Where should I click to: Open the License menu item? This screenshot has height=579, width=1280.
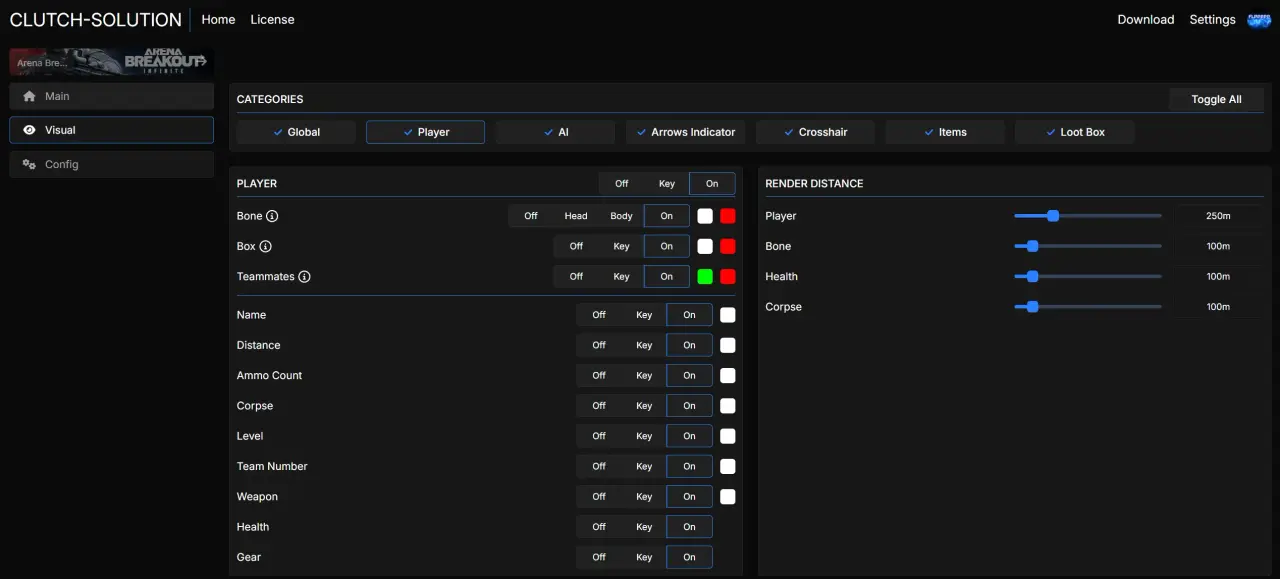click(x=272, y=19)
